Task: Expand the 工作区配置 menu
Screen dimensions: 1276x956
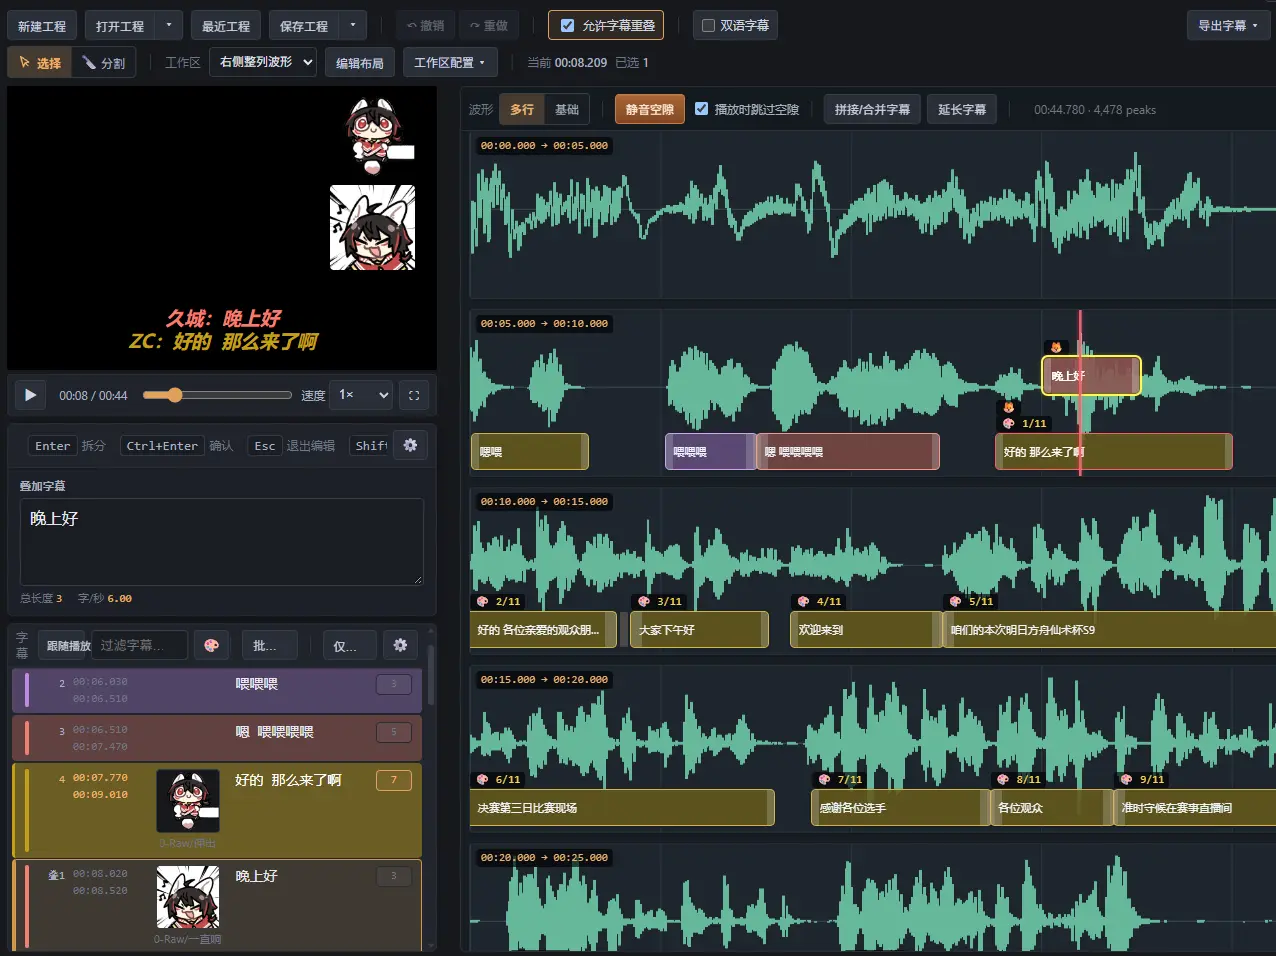Action: click(449, 62)
